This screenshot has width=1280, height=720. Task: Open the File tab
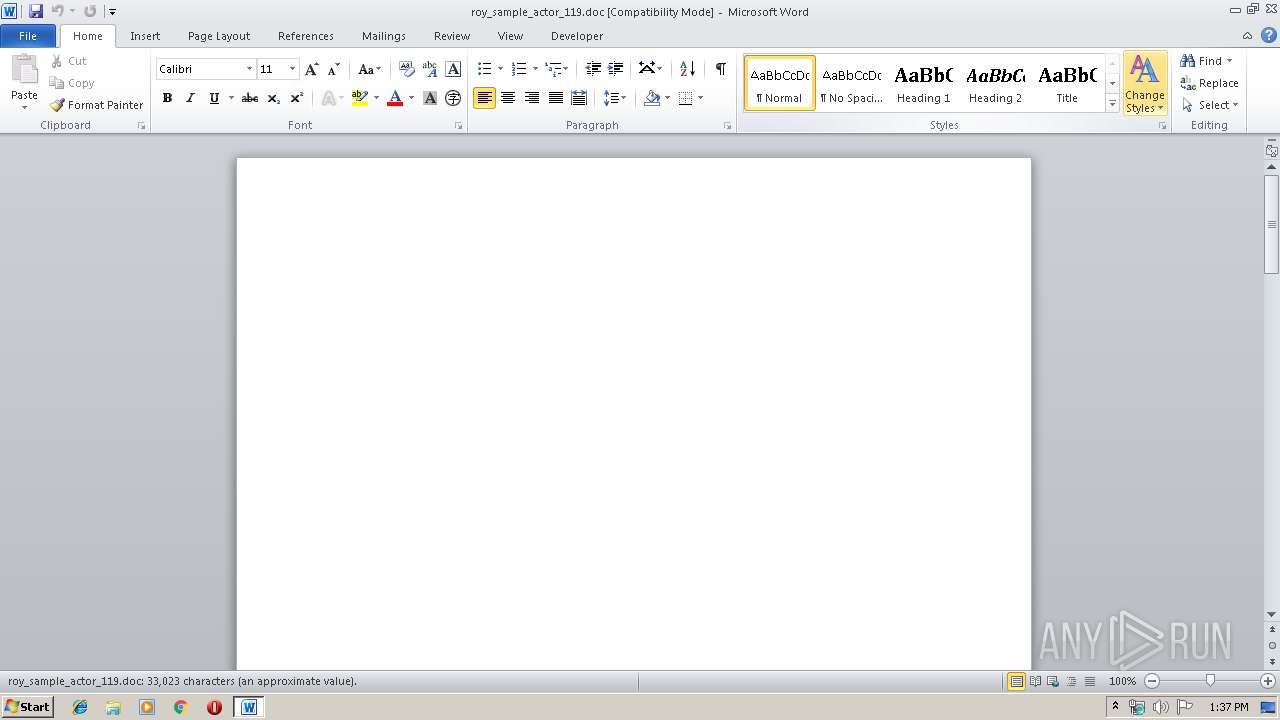(x=28, y=36)
